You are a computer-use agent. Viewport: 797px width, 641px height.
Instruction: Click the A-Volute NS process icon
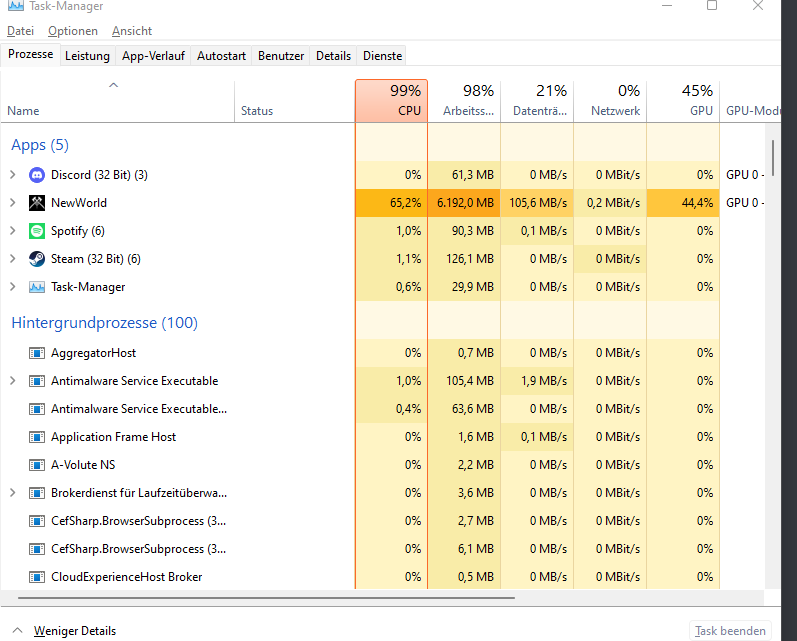[37, 465]
